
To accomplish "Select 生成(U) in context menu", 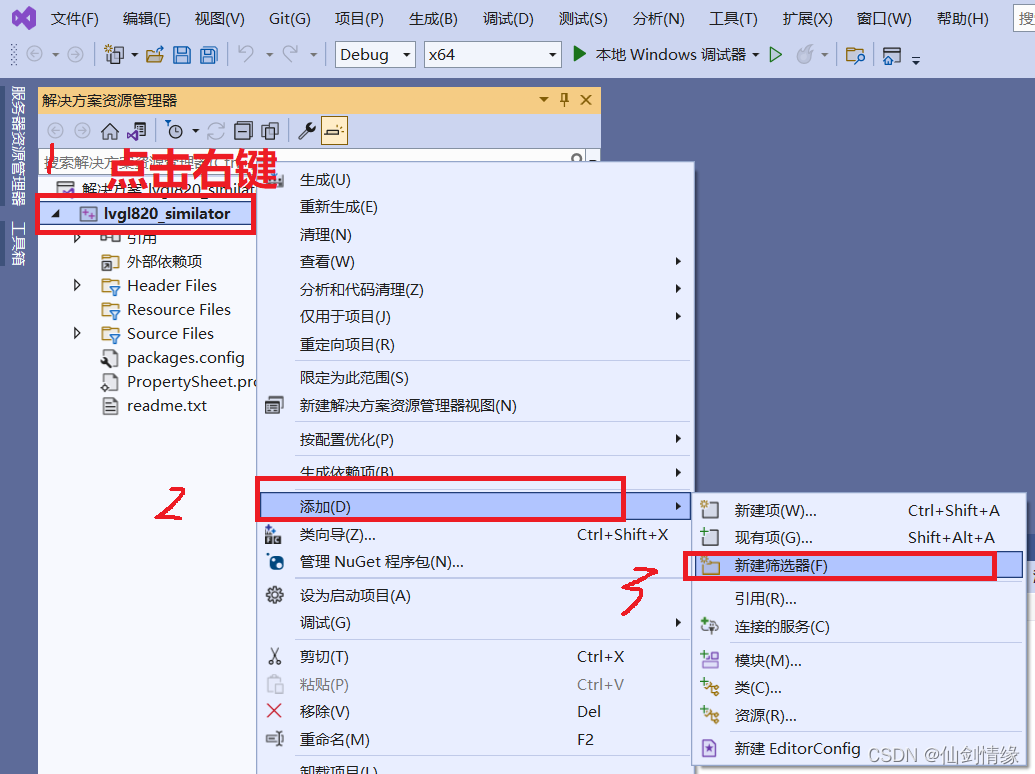I will [475, 179].
